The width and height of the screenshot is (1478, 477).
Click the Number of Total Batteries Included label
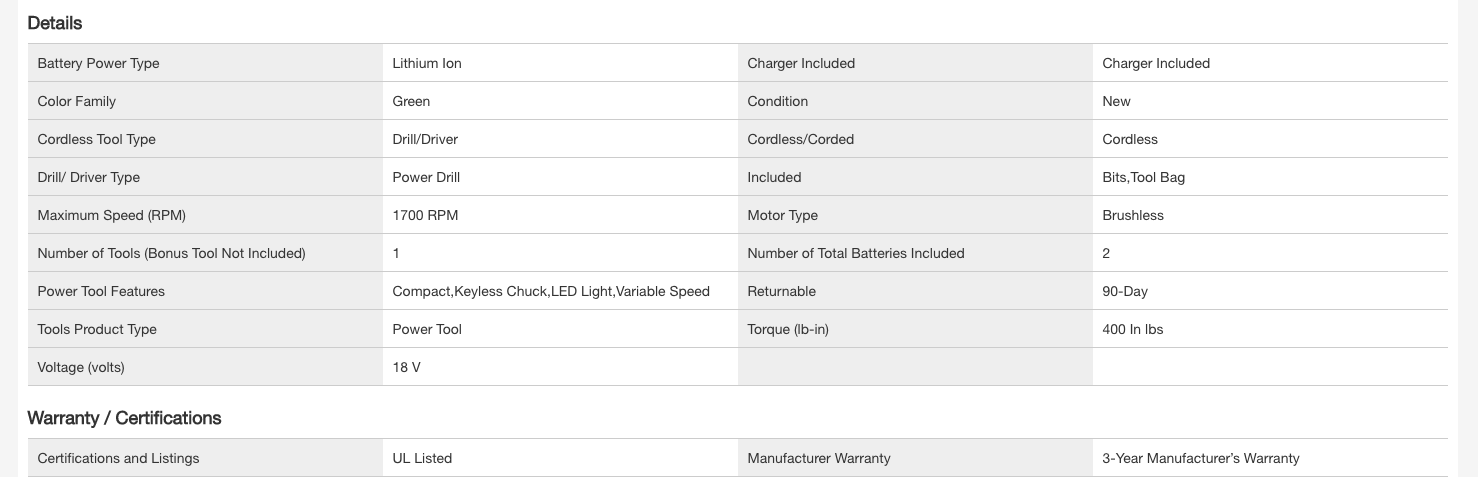coord(855,253)
